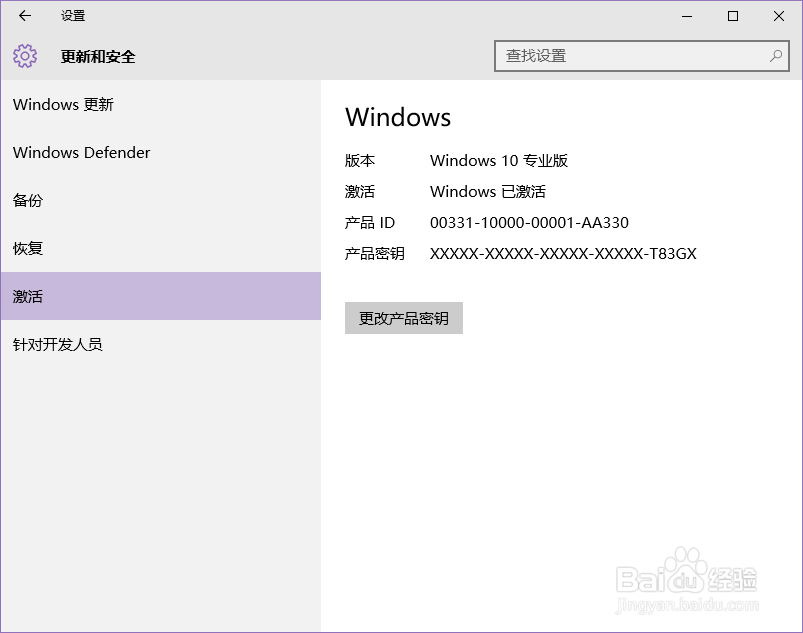Close the 设置 window
Viewport: 803px width, 633px height.
point(778,16)
